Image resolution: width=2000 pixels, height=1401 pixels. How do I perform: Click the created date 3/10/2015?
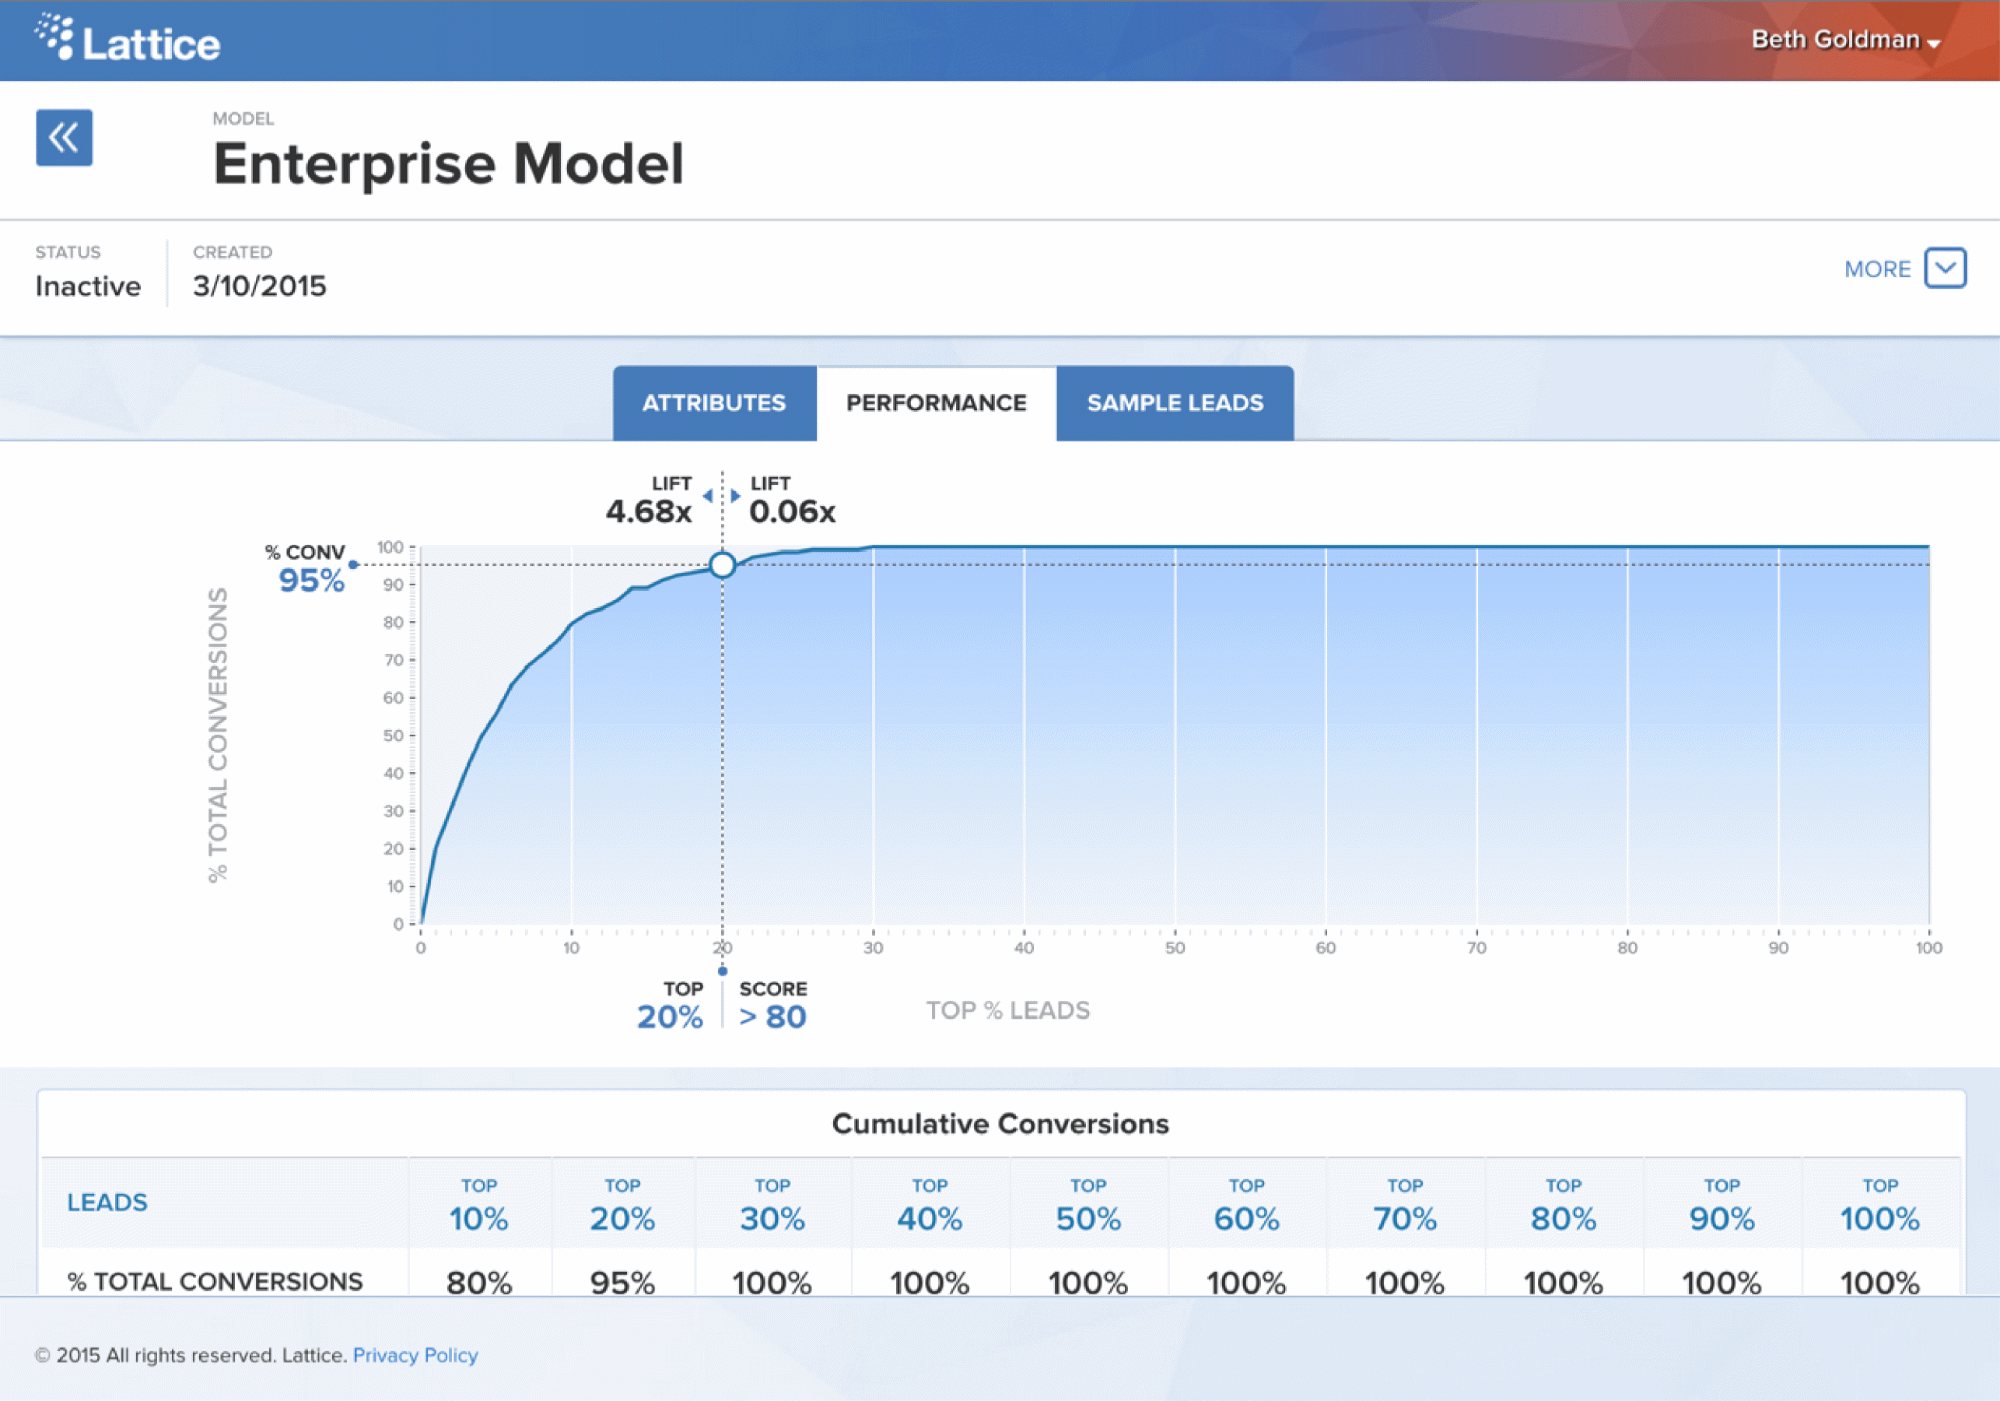click(x=260, y=286)
